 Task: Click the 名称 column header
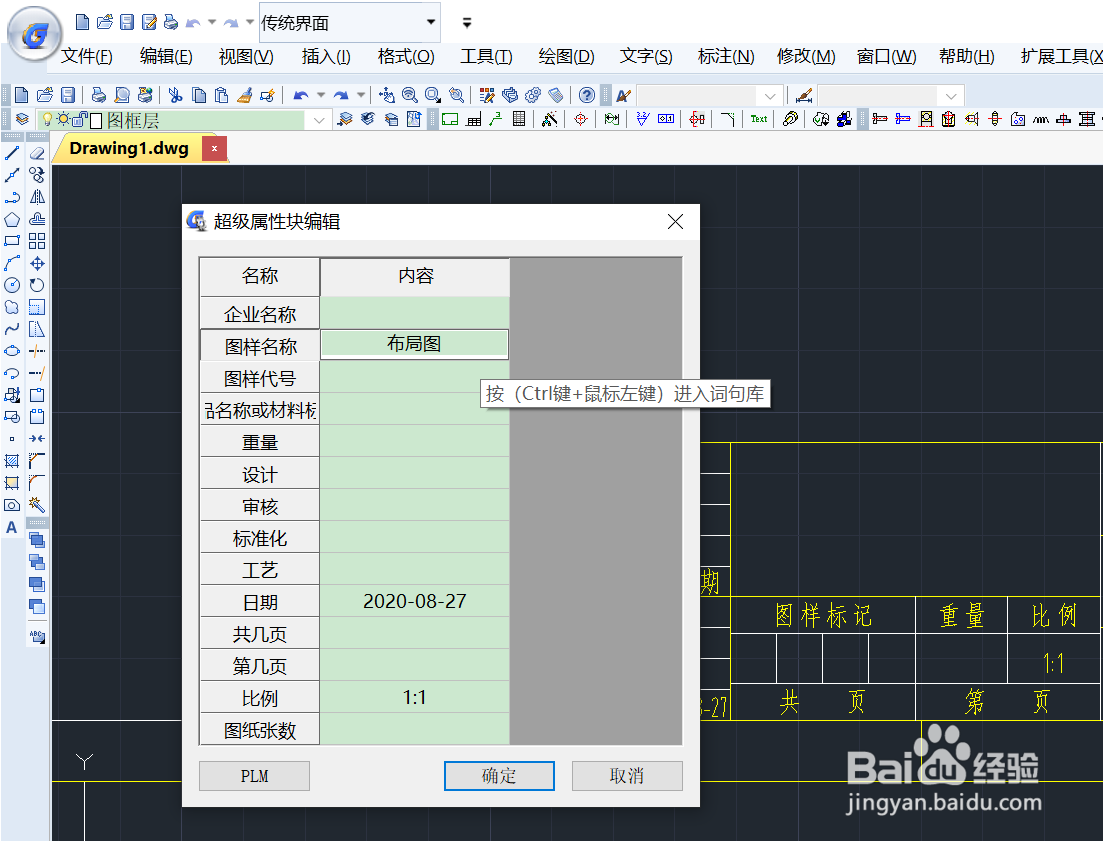point(260,276)
